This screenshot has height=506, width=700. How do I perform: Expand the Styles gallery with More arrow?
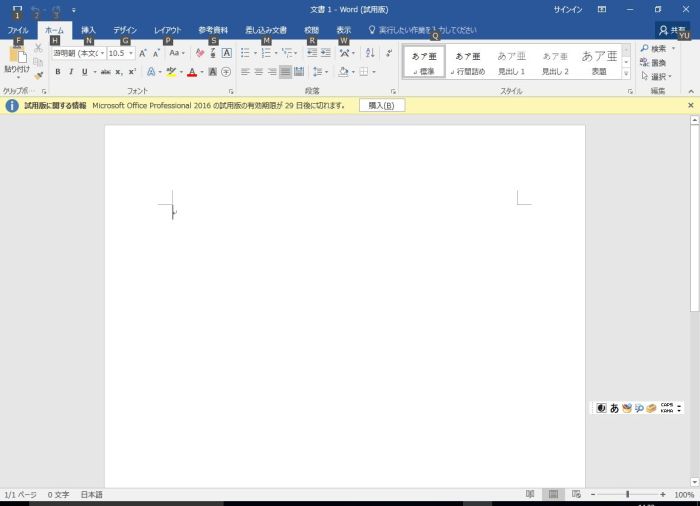pos(626,73)
